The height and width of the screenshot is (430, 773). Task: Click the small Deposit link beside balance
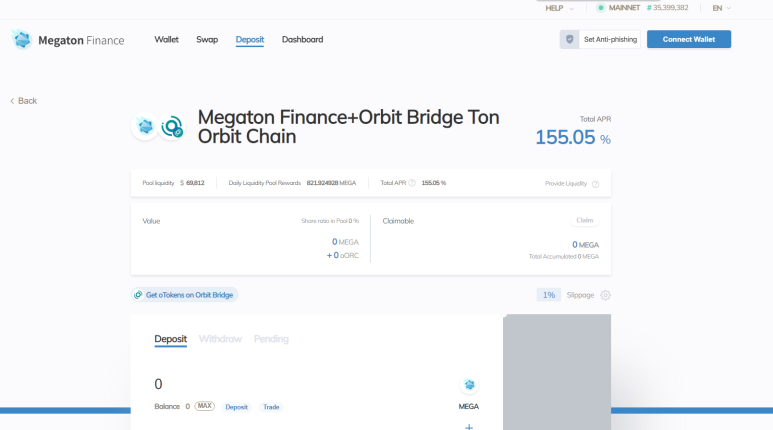237,407
